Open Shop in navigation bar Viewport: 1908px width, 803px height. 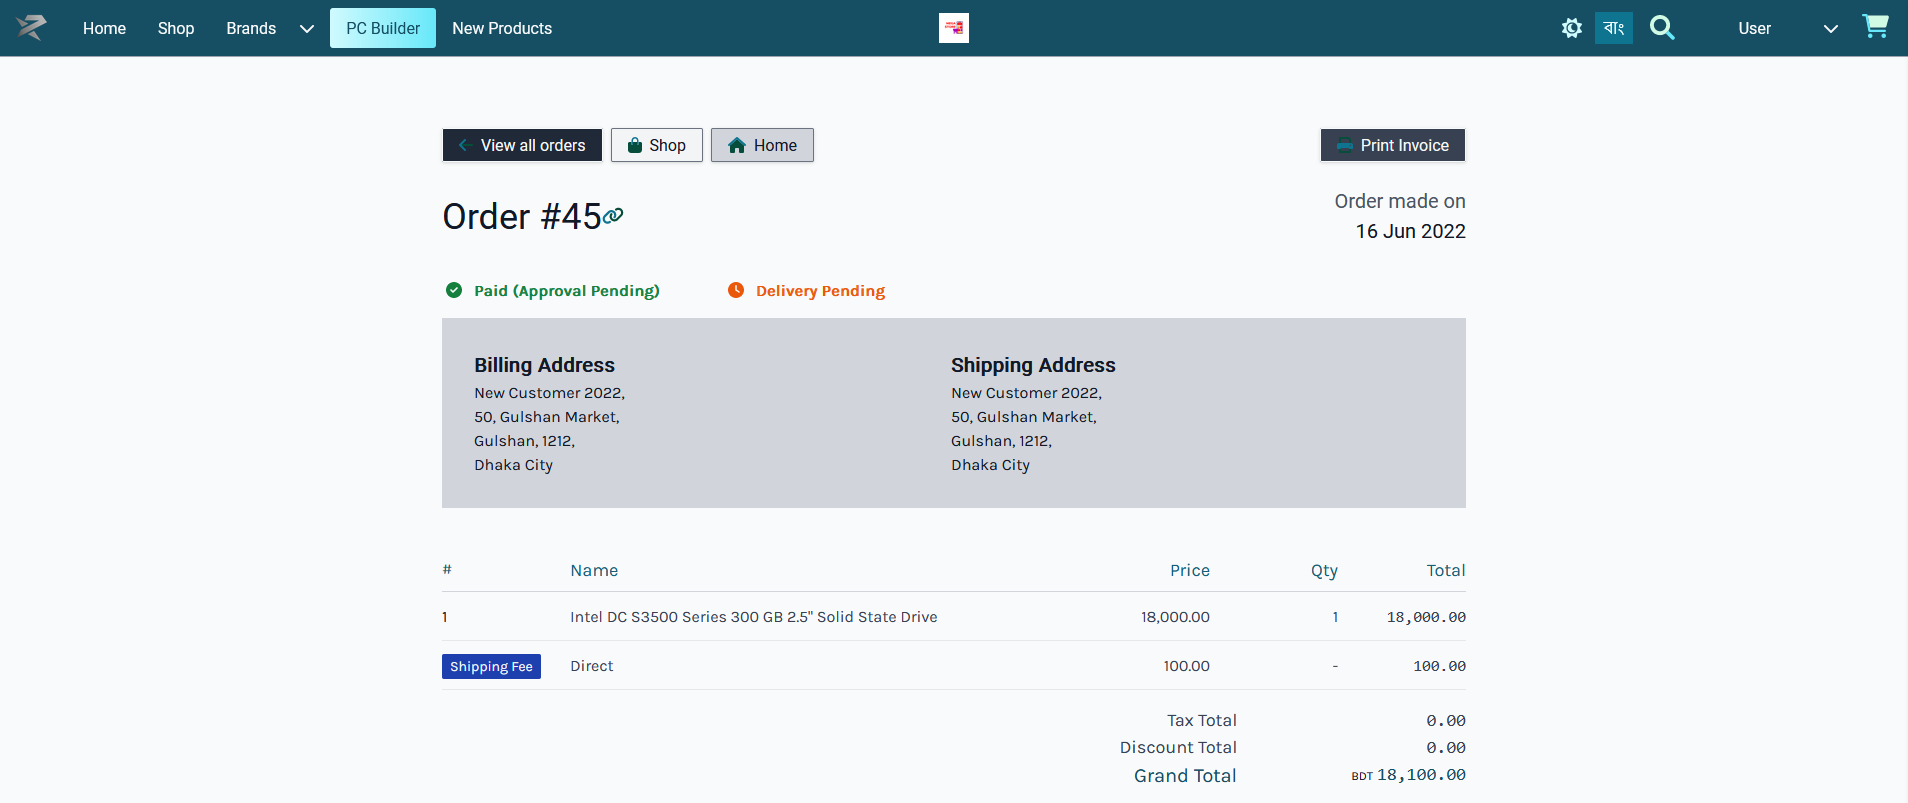pos(176,28)
